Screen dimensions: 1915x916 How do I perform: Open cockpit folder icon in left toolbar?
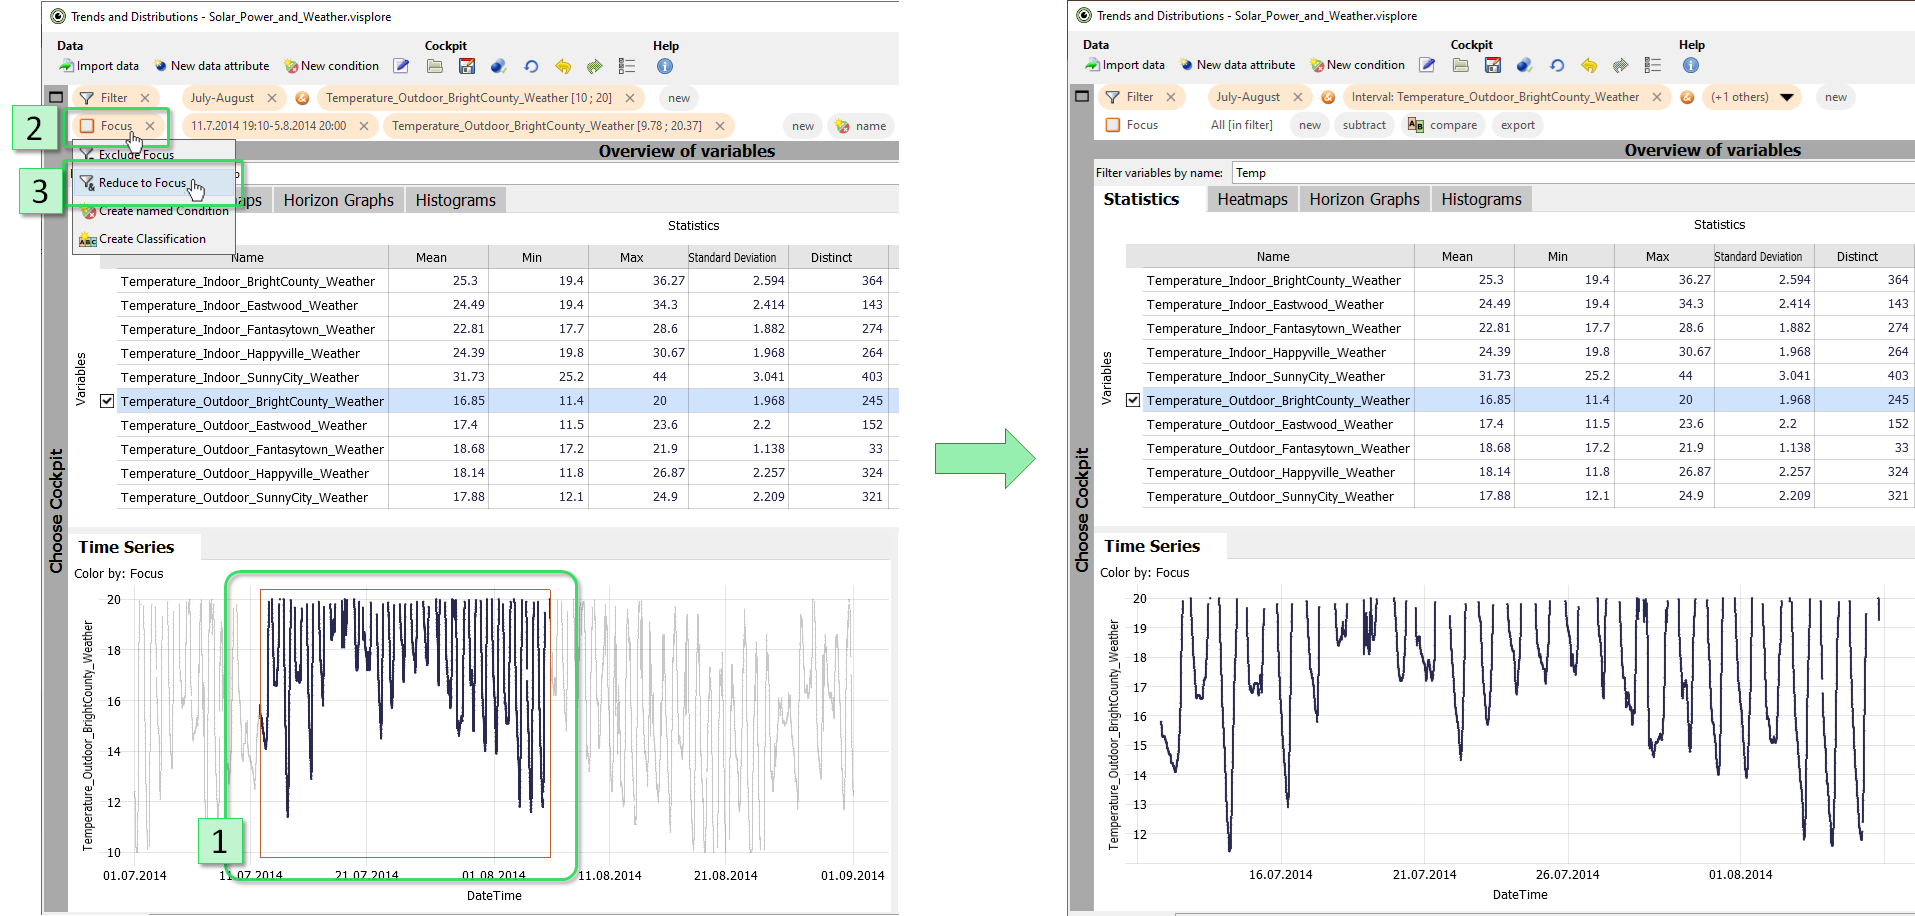[434, 66]
